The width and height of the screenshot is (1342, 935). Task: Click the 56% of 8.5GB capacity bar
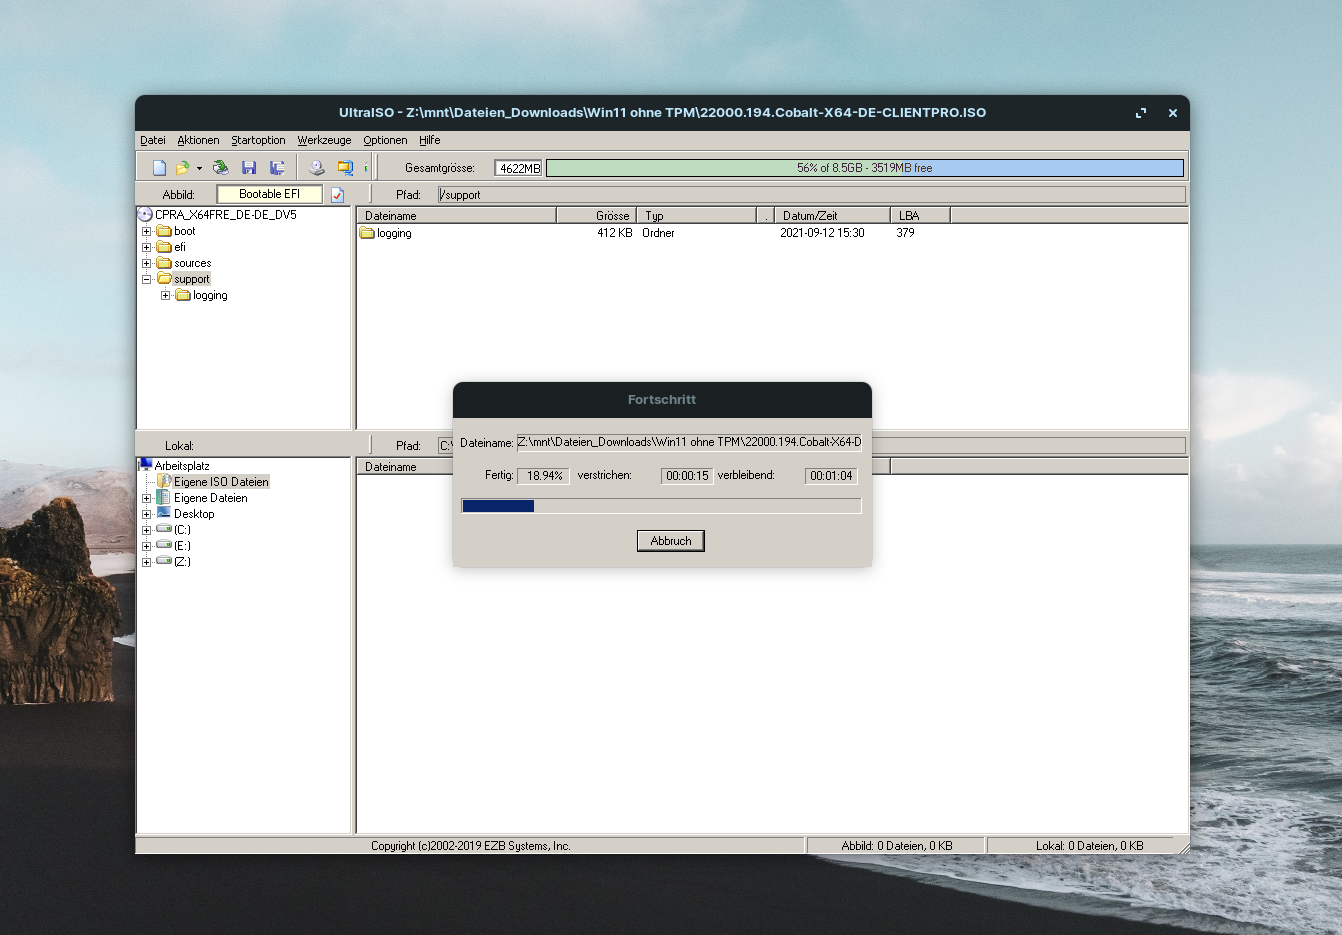coord(865,168)
